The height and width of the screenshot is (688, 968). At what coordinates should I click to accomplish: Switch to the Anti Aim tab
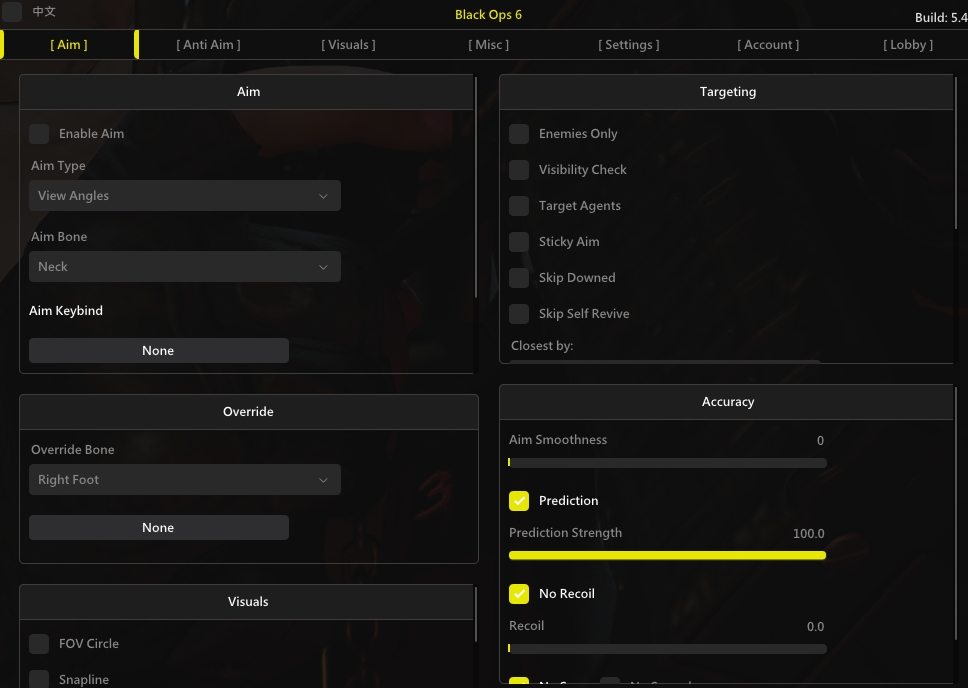(x=208, y=44)
